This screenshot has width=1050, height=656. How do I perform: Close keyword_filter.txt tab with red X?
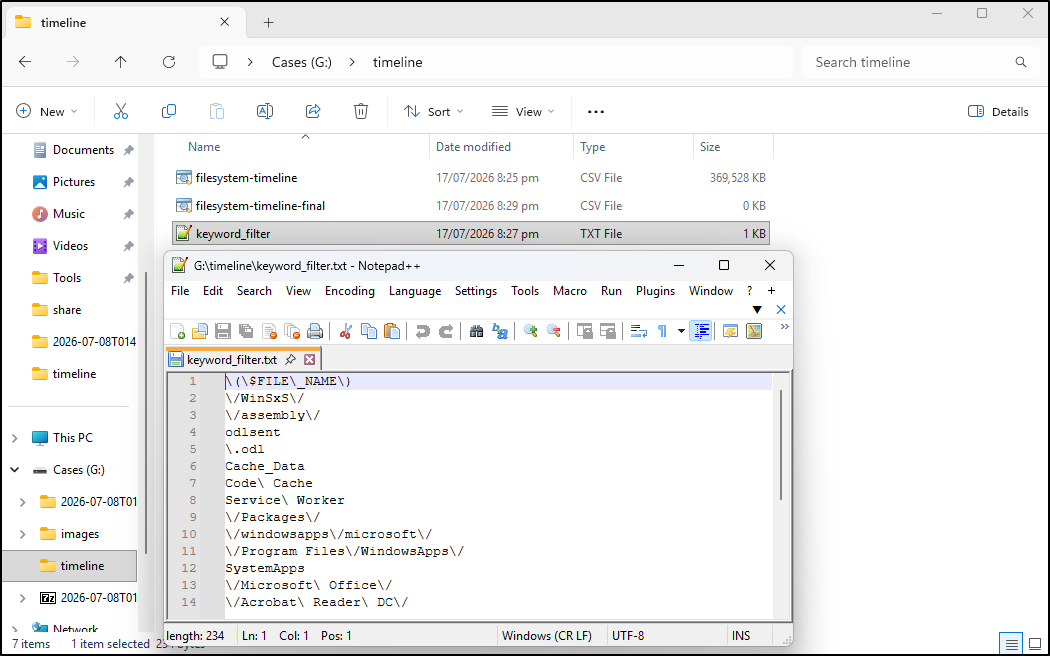click(309, 359)
